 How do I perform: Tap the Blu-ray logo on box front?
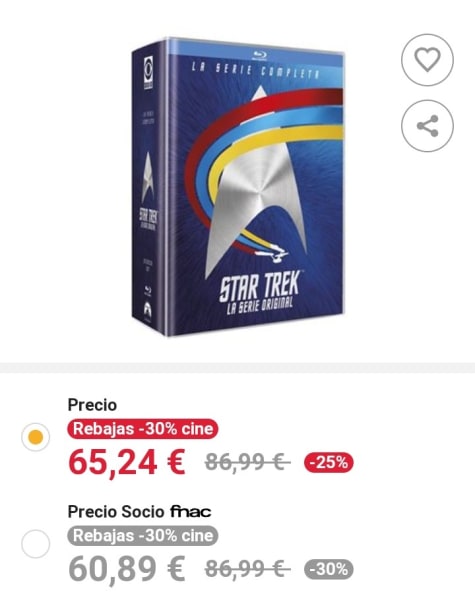click(x=260, y=55)
